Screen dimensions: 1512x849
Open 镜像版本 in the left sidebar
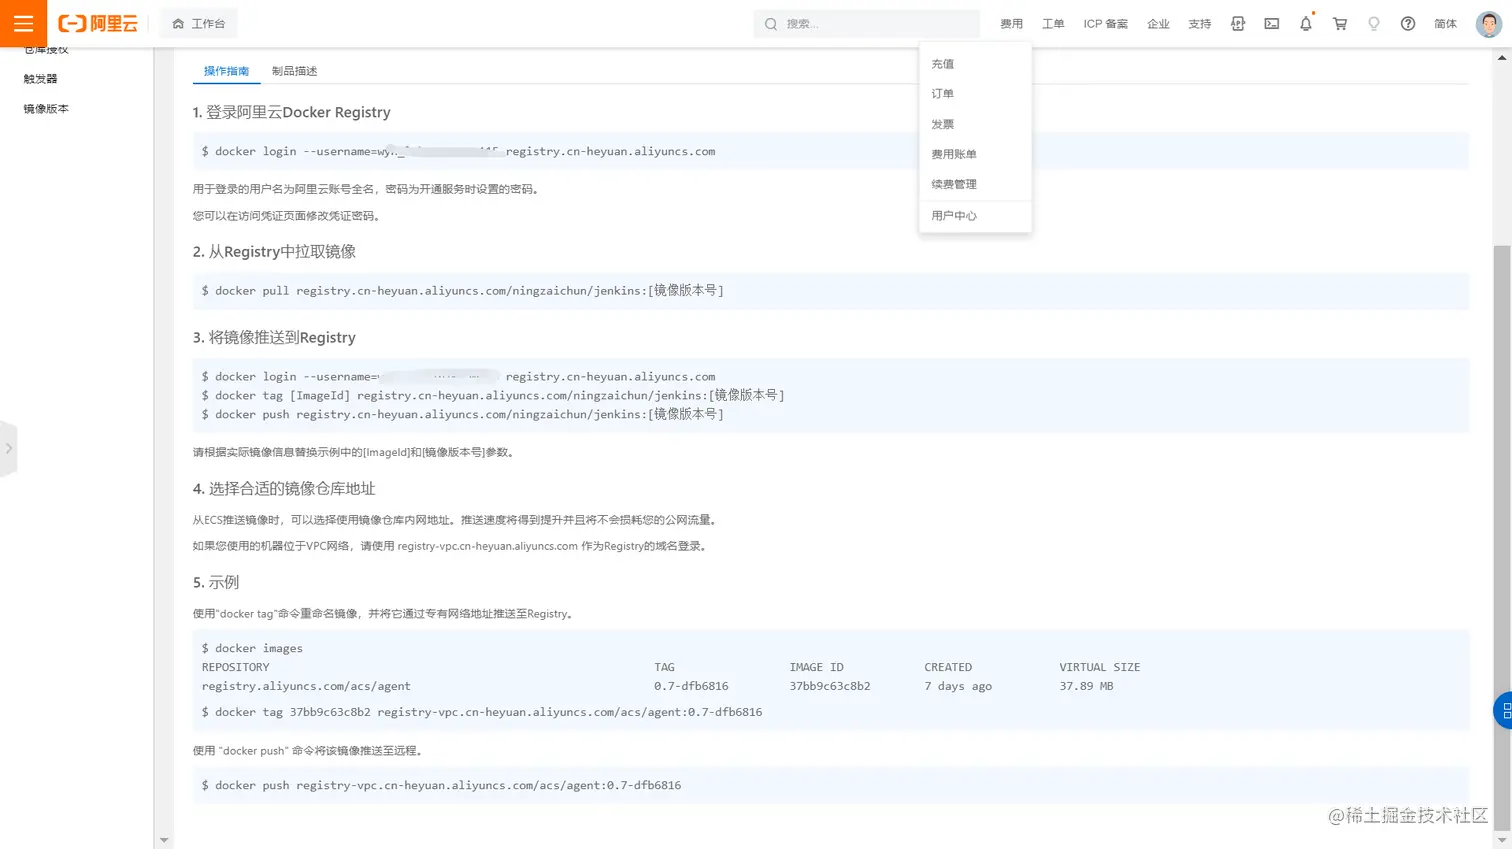[46, 109]
